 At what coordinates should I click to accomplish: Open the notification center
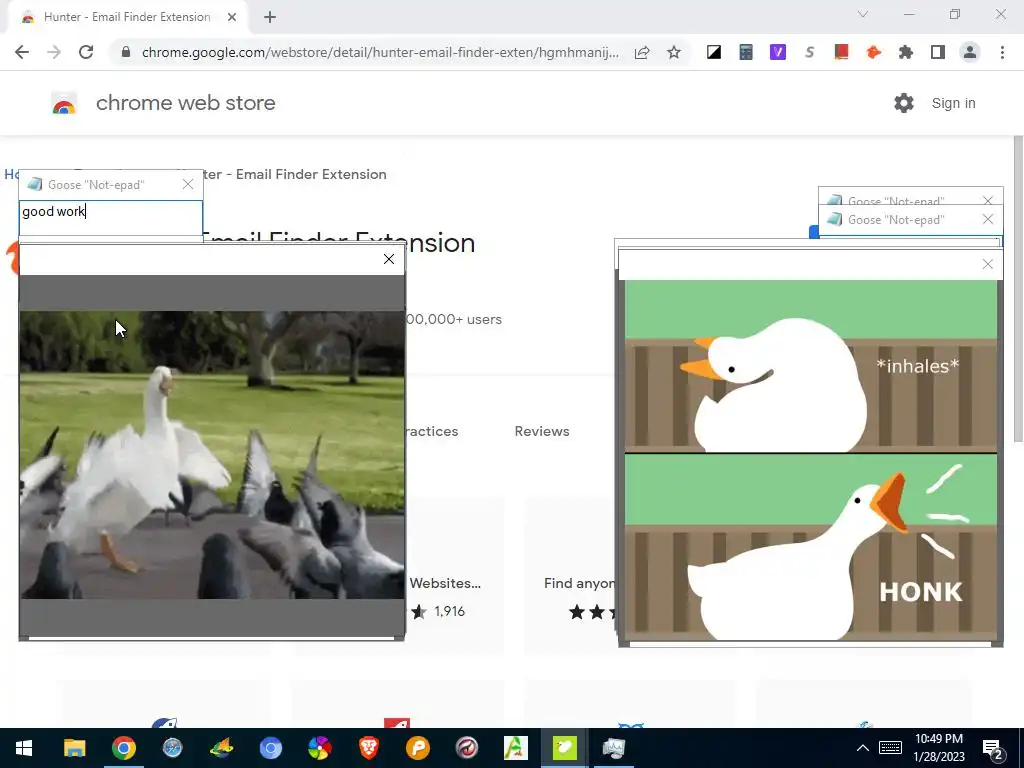click(x=992, y=748)
